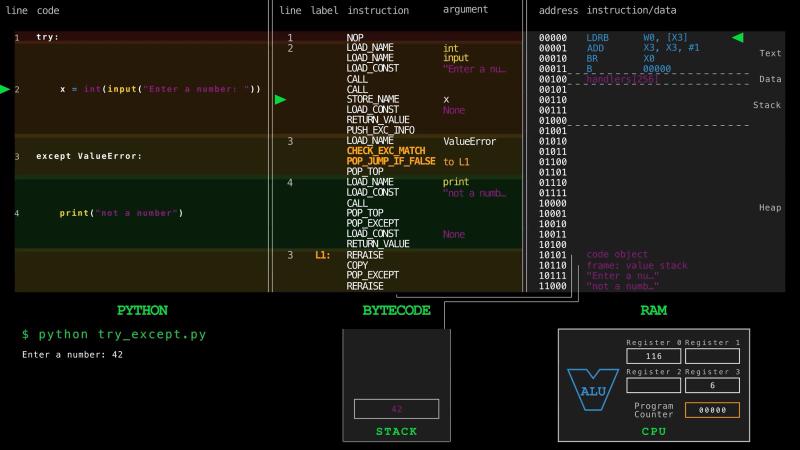
Task: Select the ValueError argument in bytecode
Action: click(469, 141)
